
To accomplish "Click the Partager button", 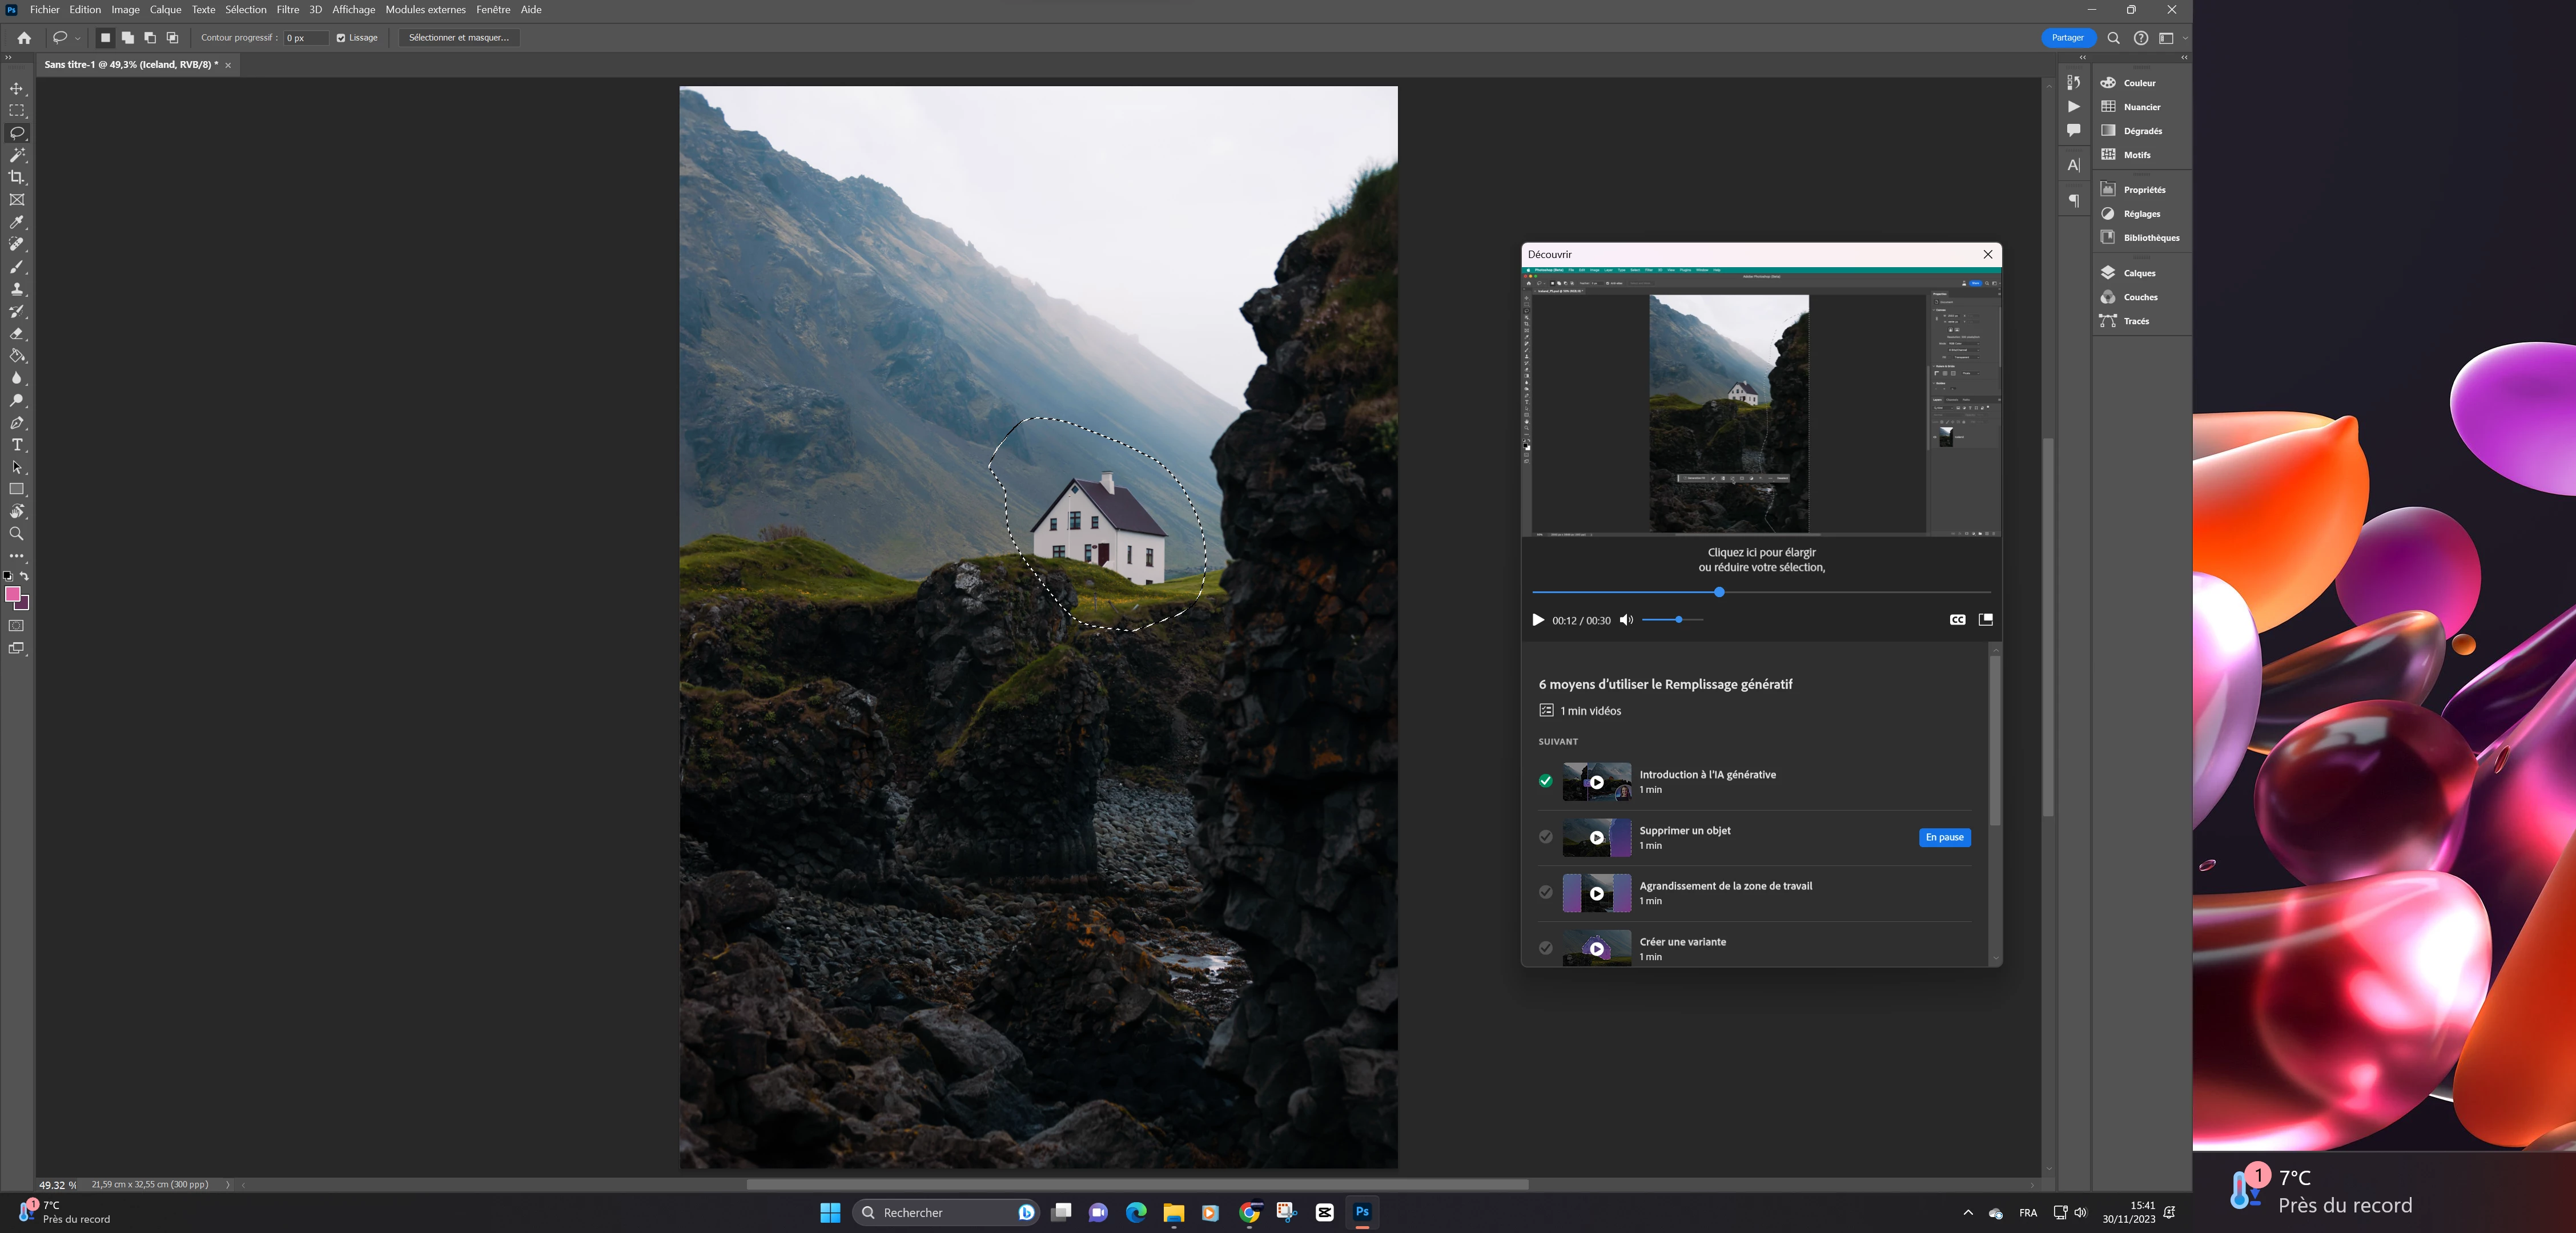I will tap(2067, 38).
